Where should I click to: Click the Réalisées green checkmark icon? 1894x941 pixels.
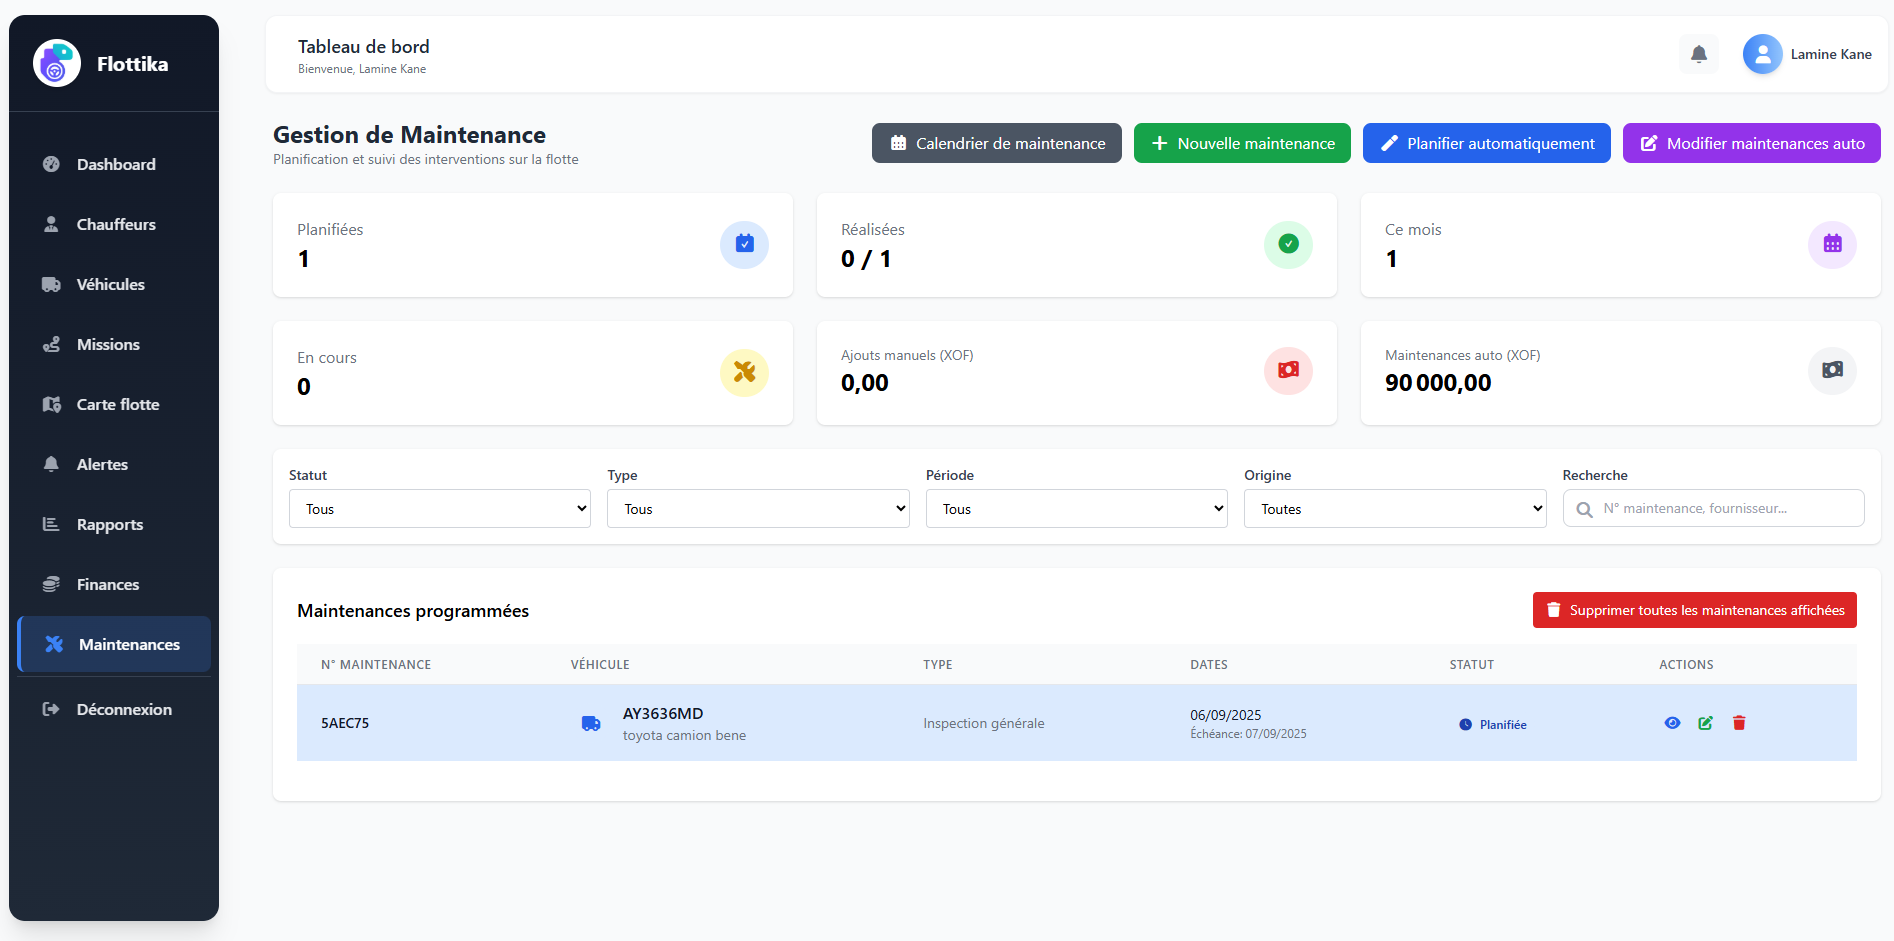1288,244
